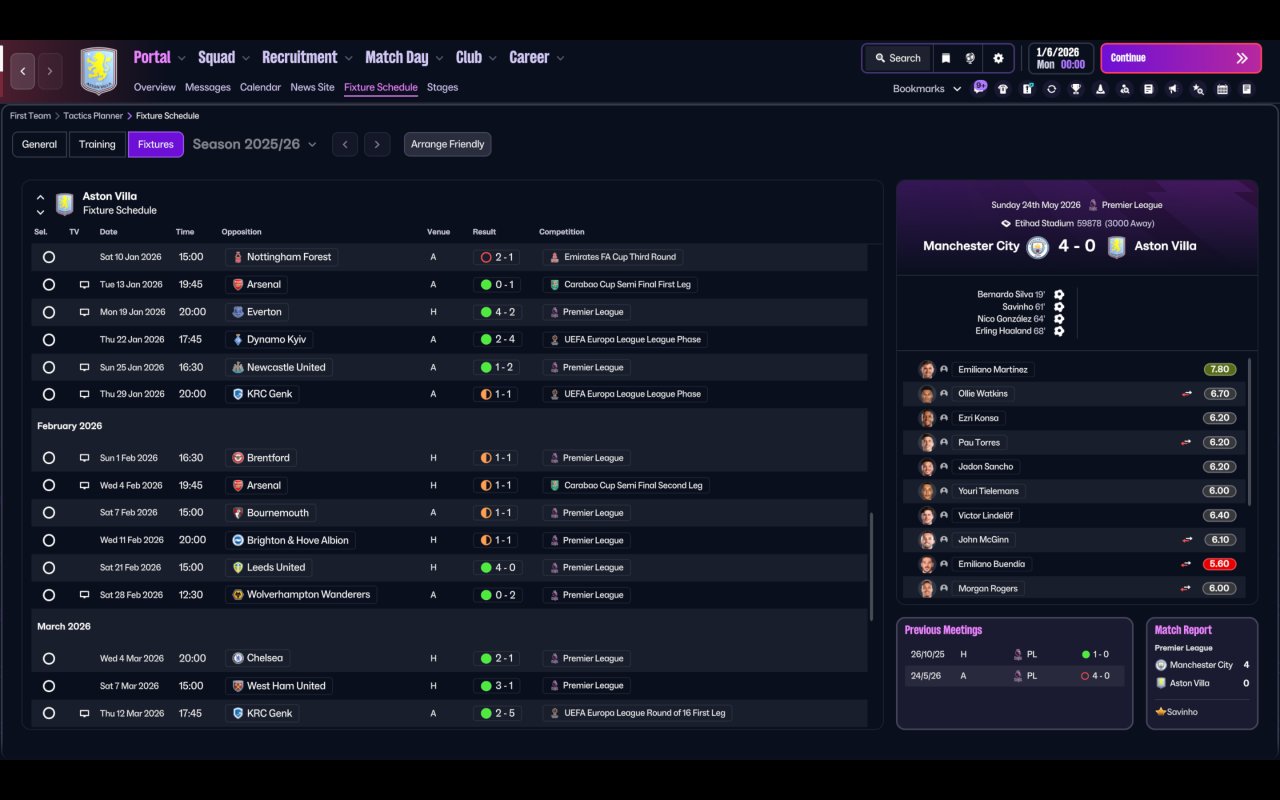Open the settings gear in top bar
1280x800 pixels.
point(998,58)
